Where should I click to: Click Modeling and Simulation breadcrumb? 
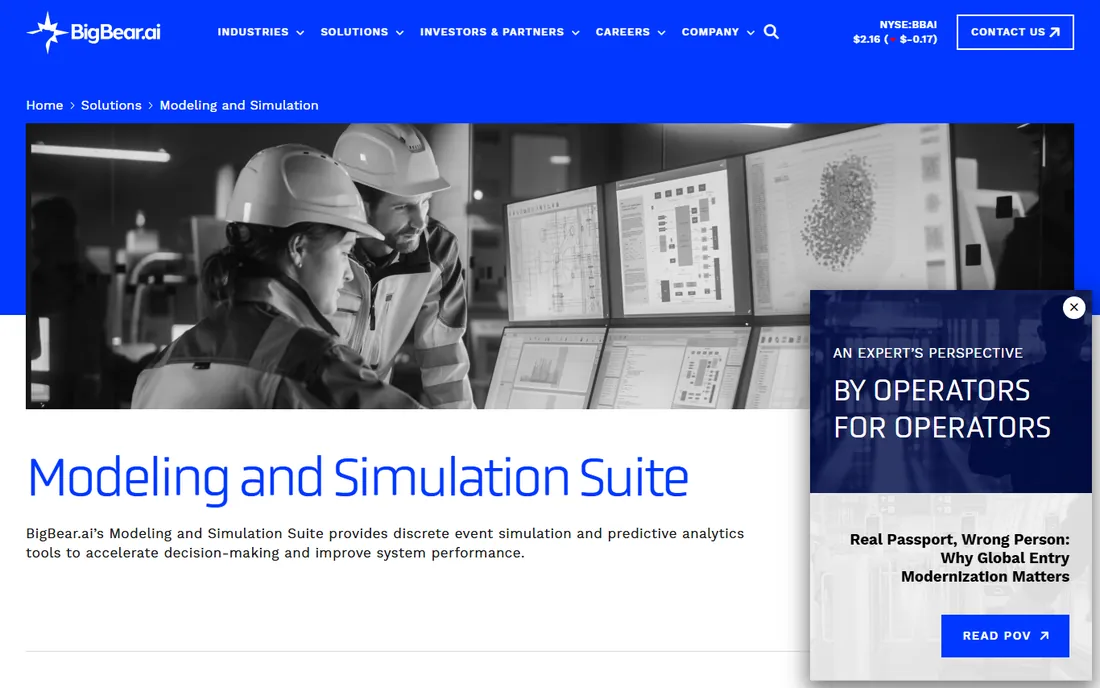tap(239, 105)
